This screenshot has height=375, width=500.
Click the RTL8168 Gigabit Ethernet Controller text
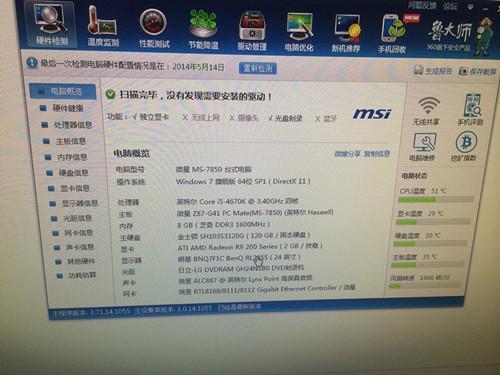pyautogui.click(x=267, y=290)
